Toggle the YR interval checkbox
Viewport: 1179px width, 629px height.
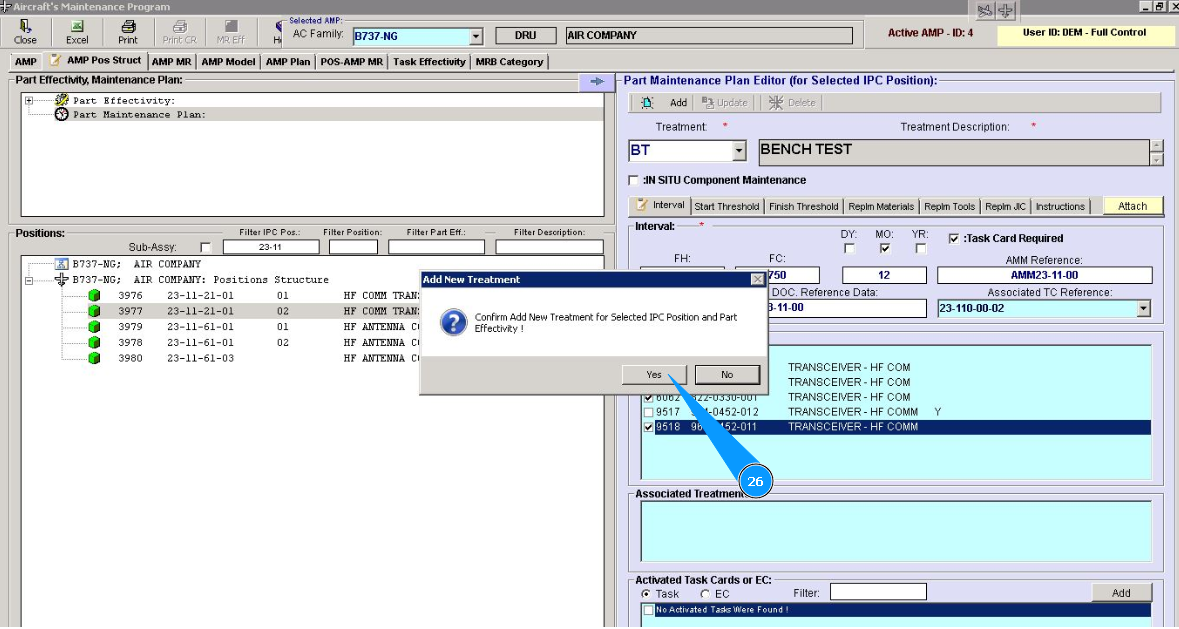click(x=920, y=248)
